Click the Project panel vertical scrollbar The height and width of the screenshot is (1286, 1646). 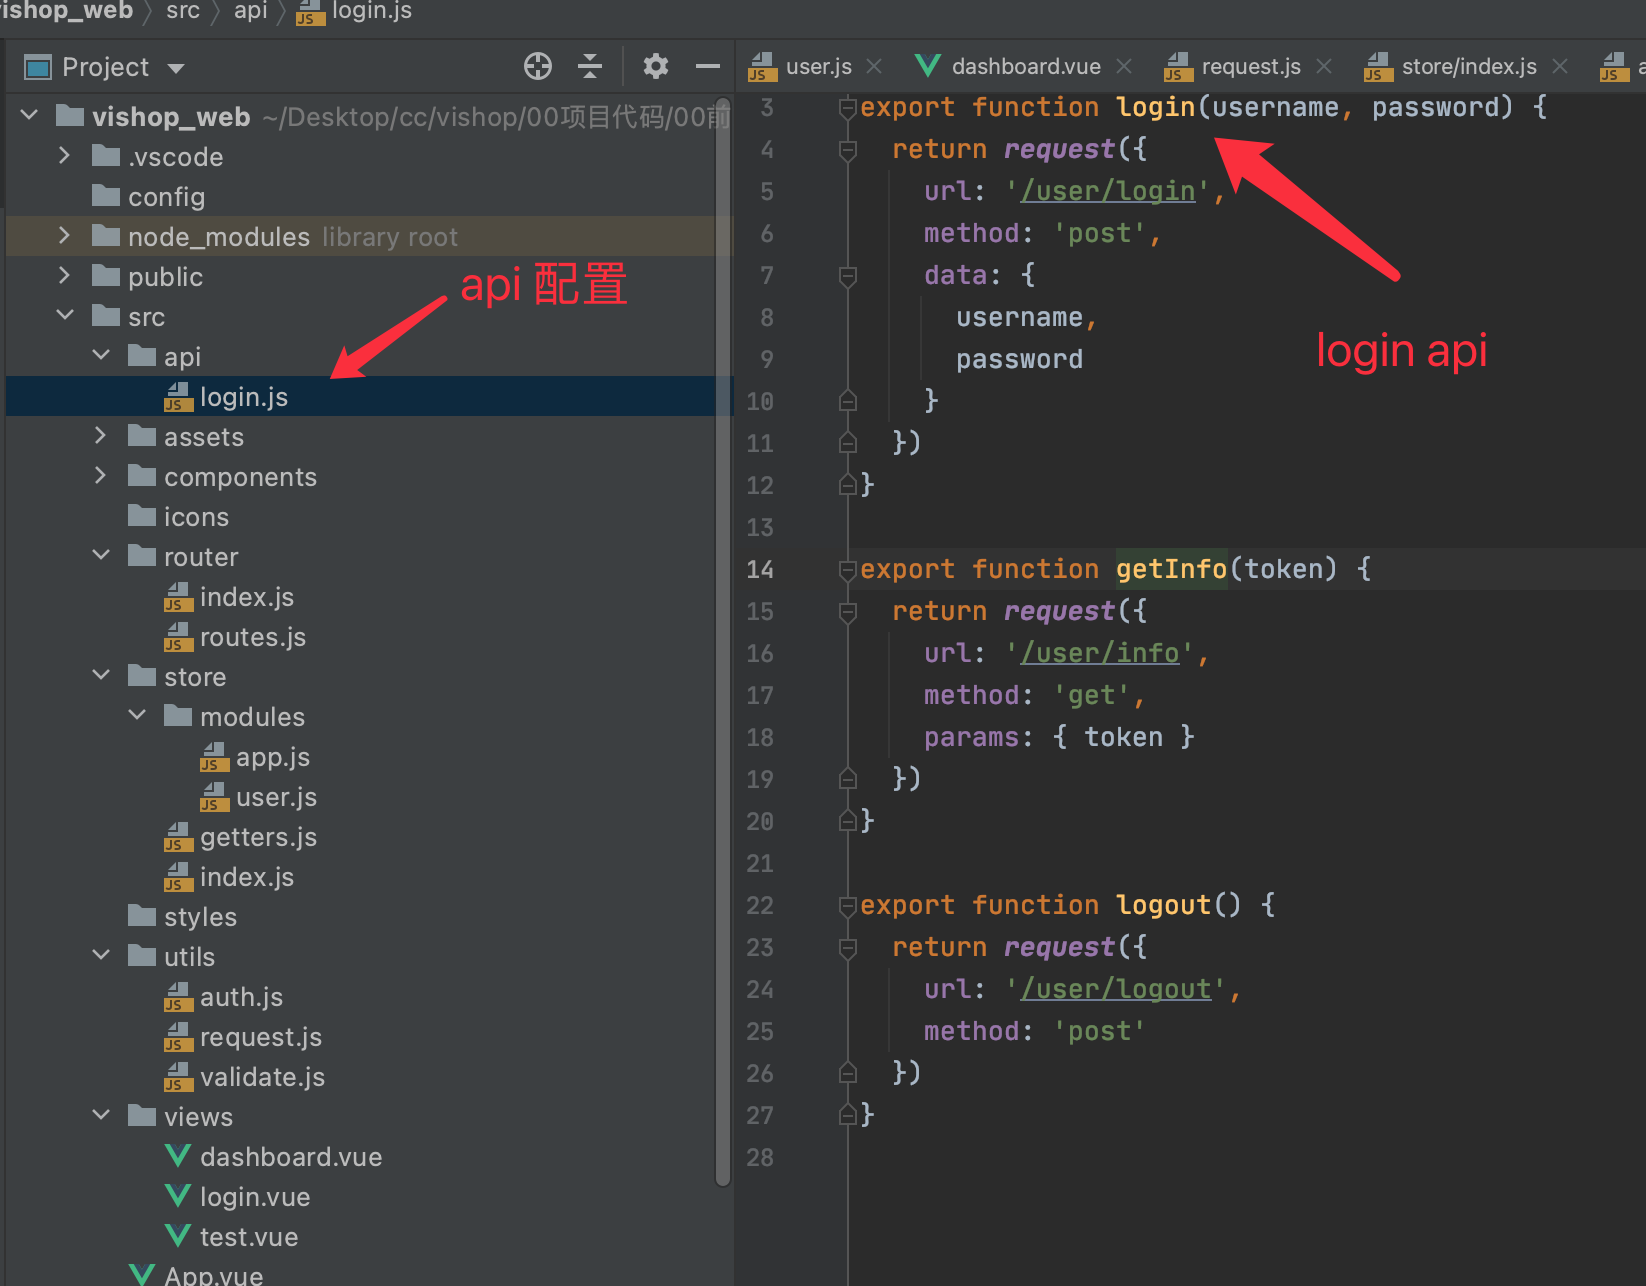[723, 642]
